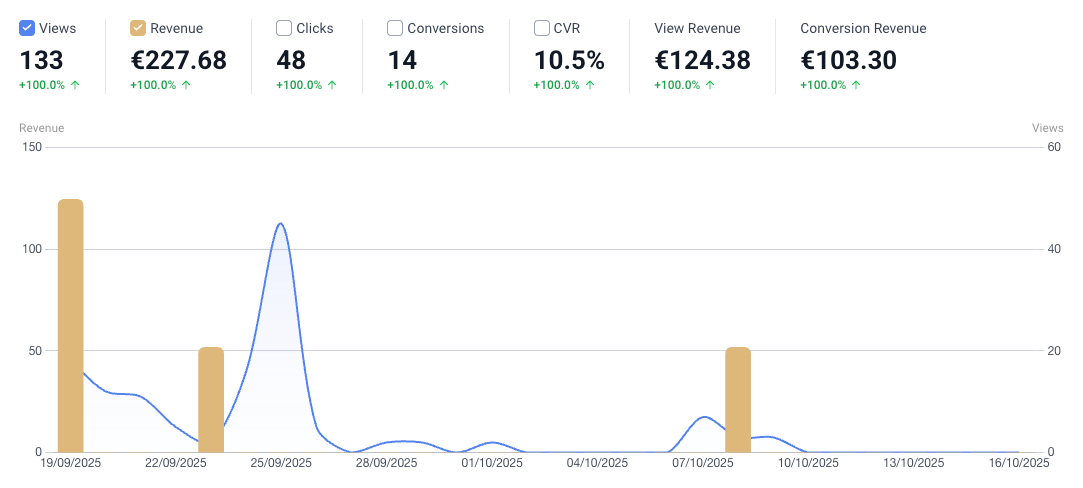This screenshot has height=488, width=1083.
Task: Click the revenue bar near 23/09/2025
Action: pos(211,400)
